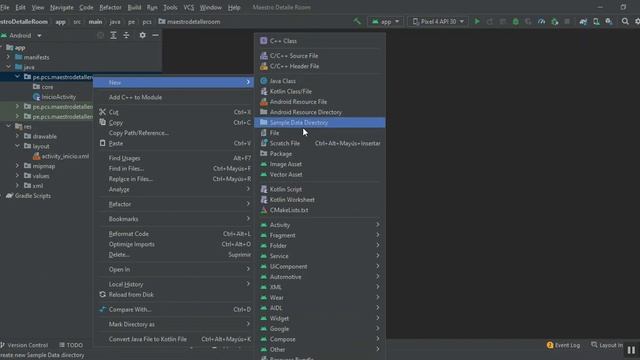Open the Device Manager toolbar icon
The height and width of the screenshot is (360, 640).
pos(596,21)
